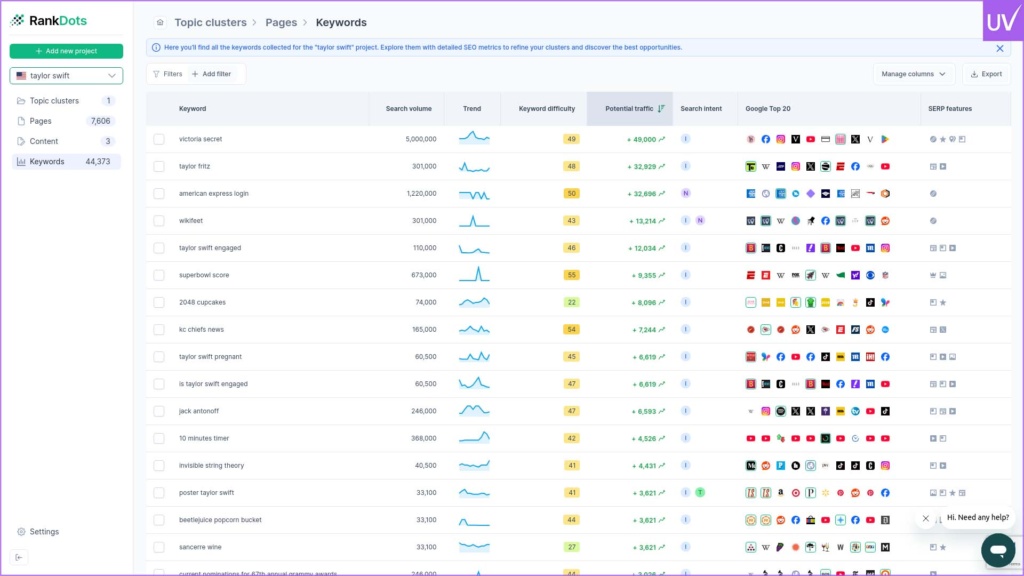Open the Pages sidebar item
Image resolution: width=1024 pixels, height=576 pixels.
pyautogui.click(x=40, y=121)
